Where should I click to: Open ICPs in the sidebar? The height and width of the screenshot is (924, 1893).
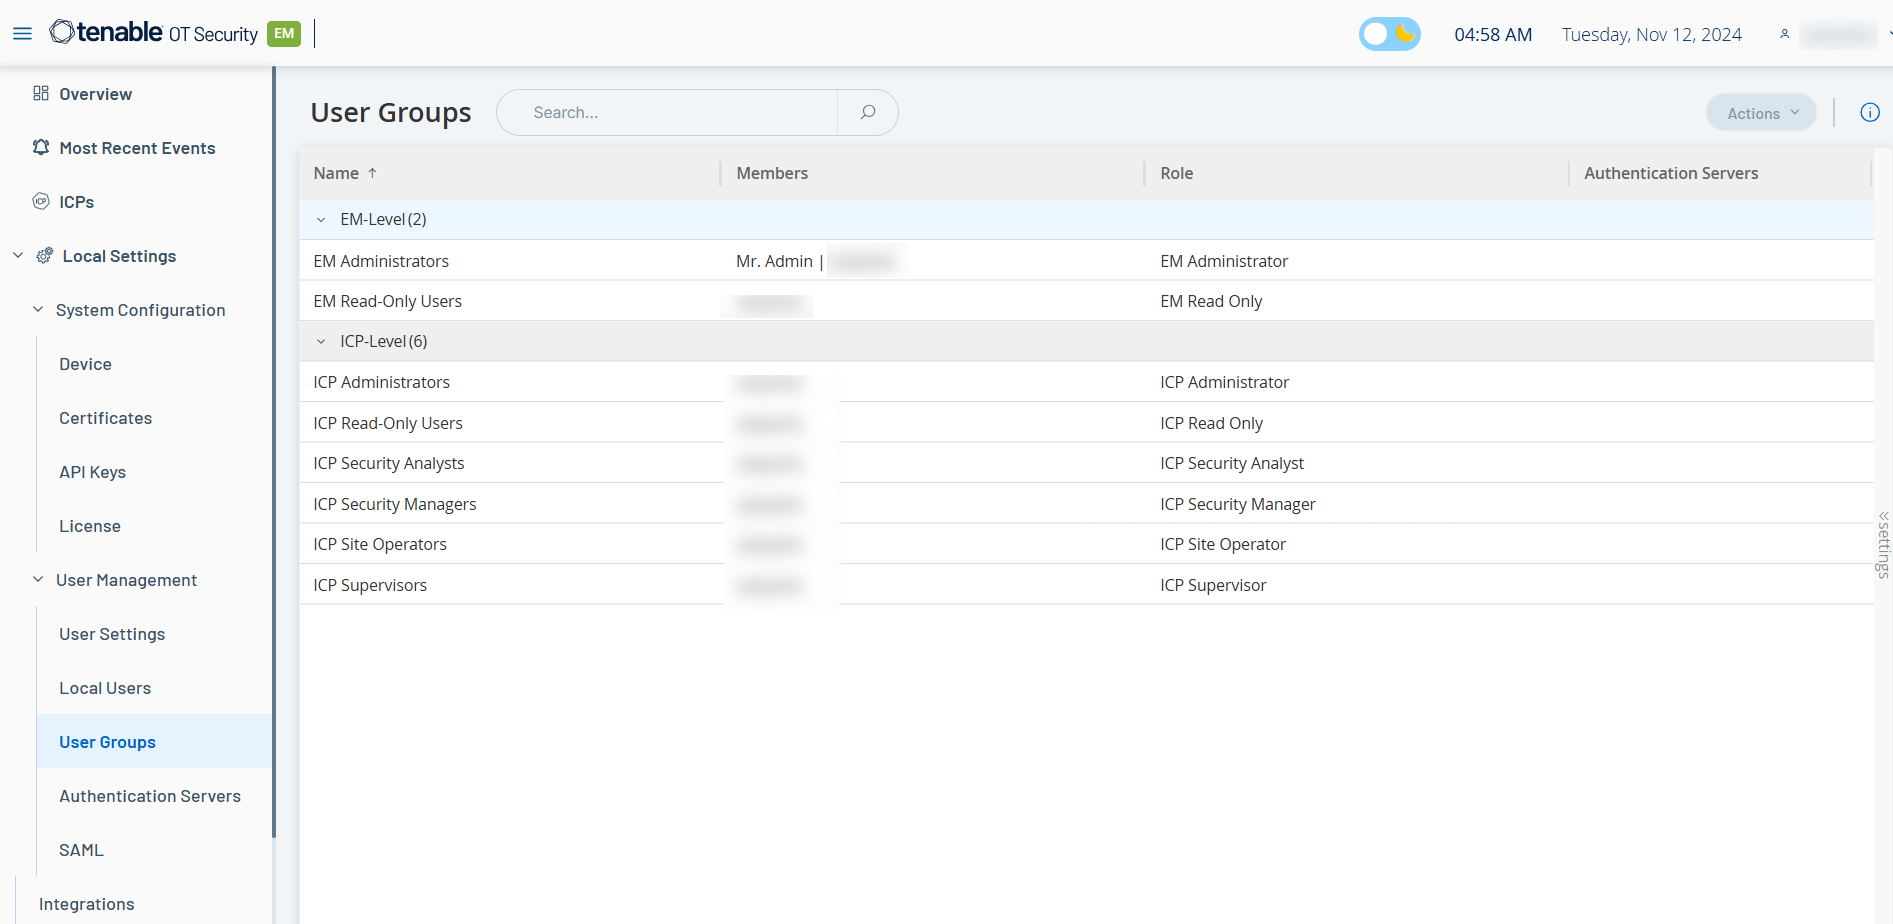(x=76, y=202)
